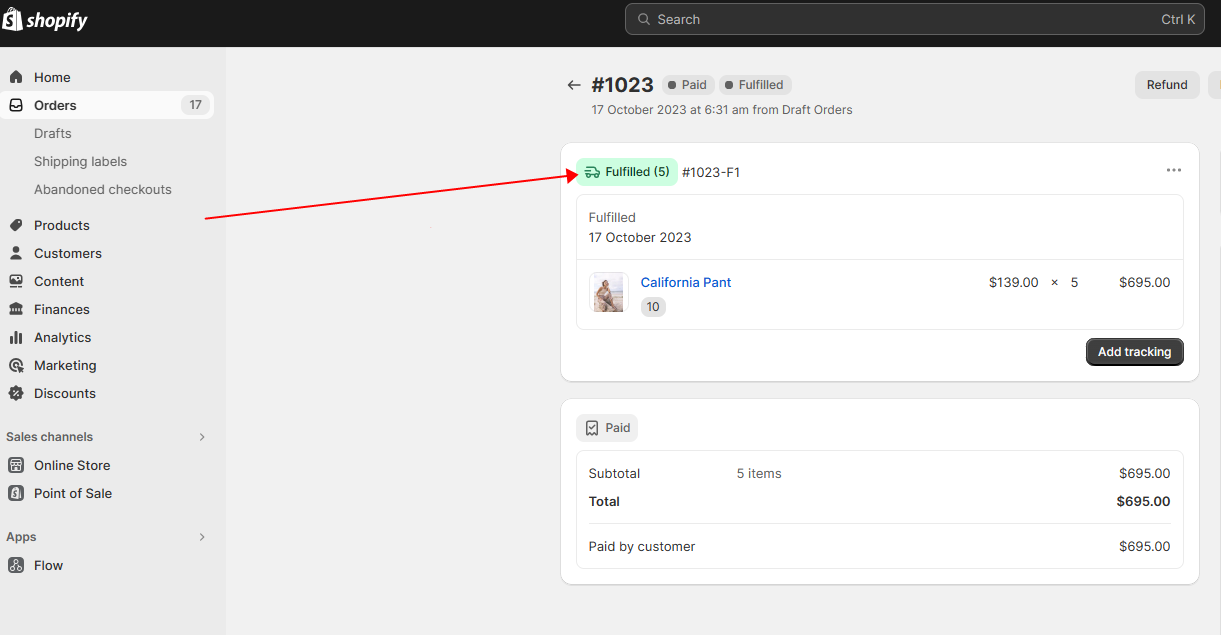This screenshot has width=1221, height=635.
Task: Click the Marketing target icon
Action: (x=16, y=365)
